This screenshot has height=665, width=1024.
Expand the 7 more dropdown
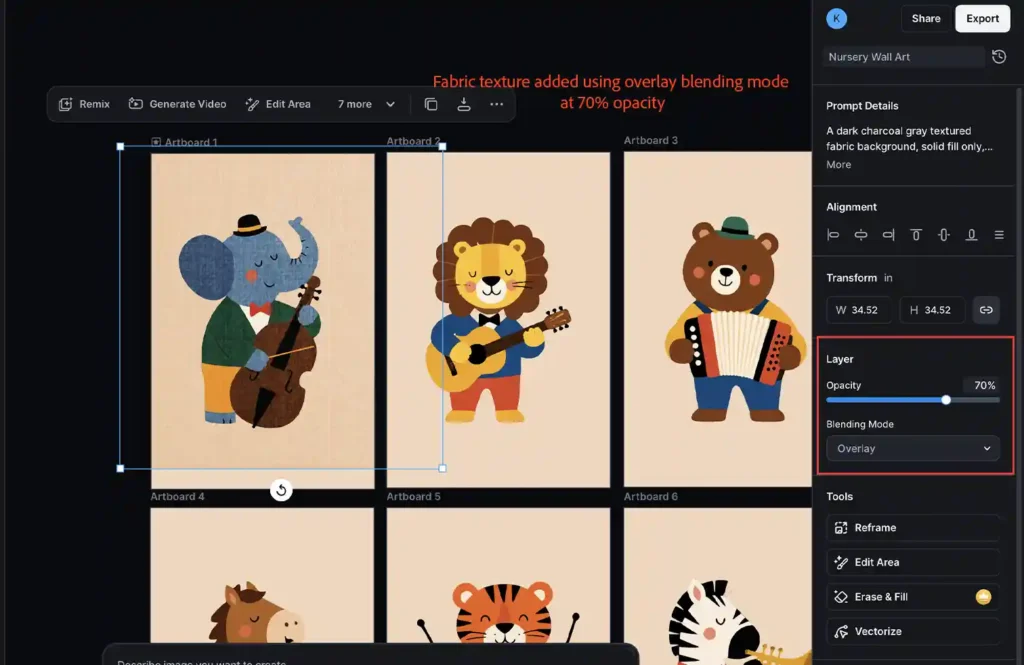tap(366, 104)
